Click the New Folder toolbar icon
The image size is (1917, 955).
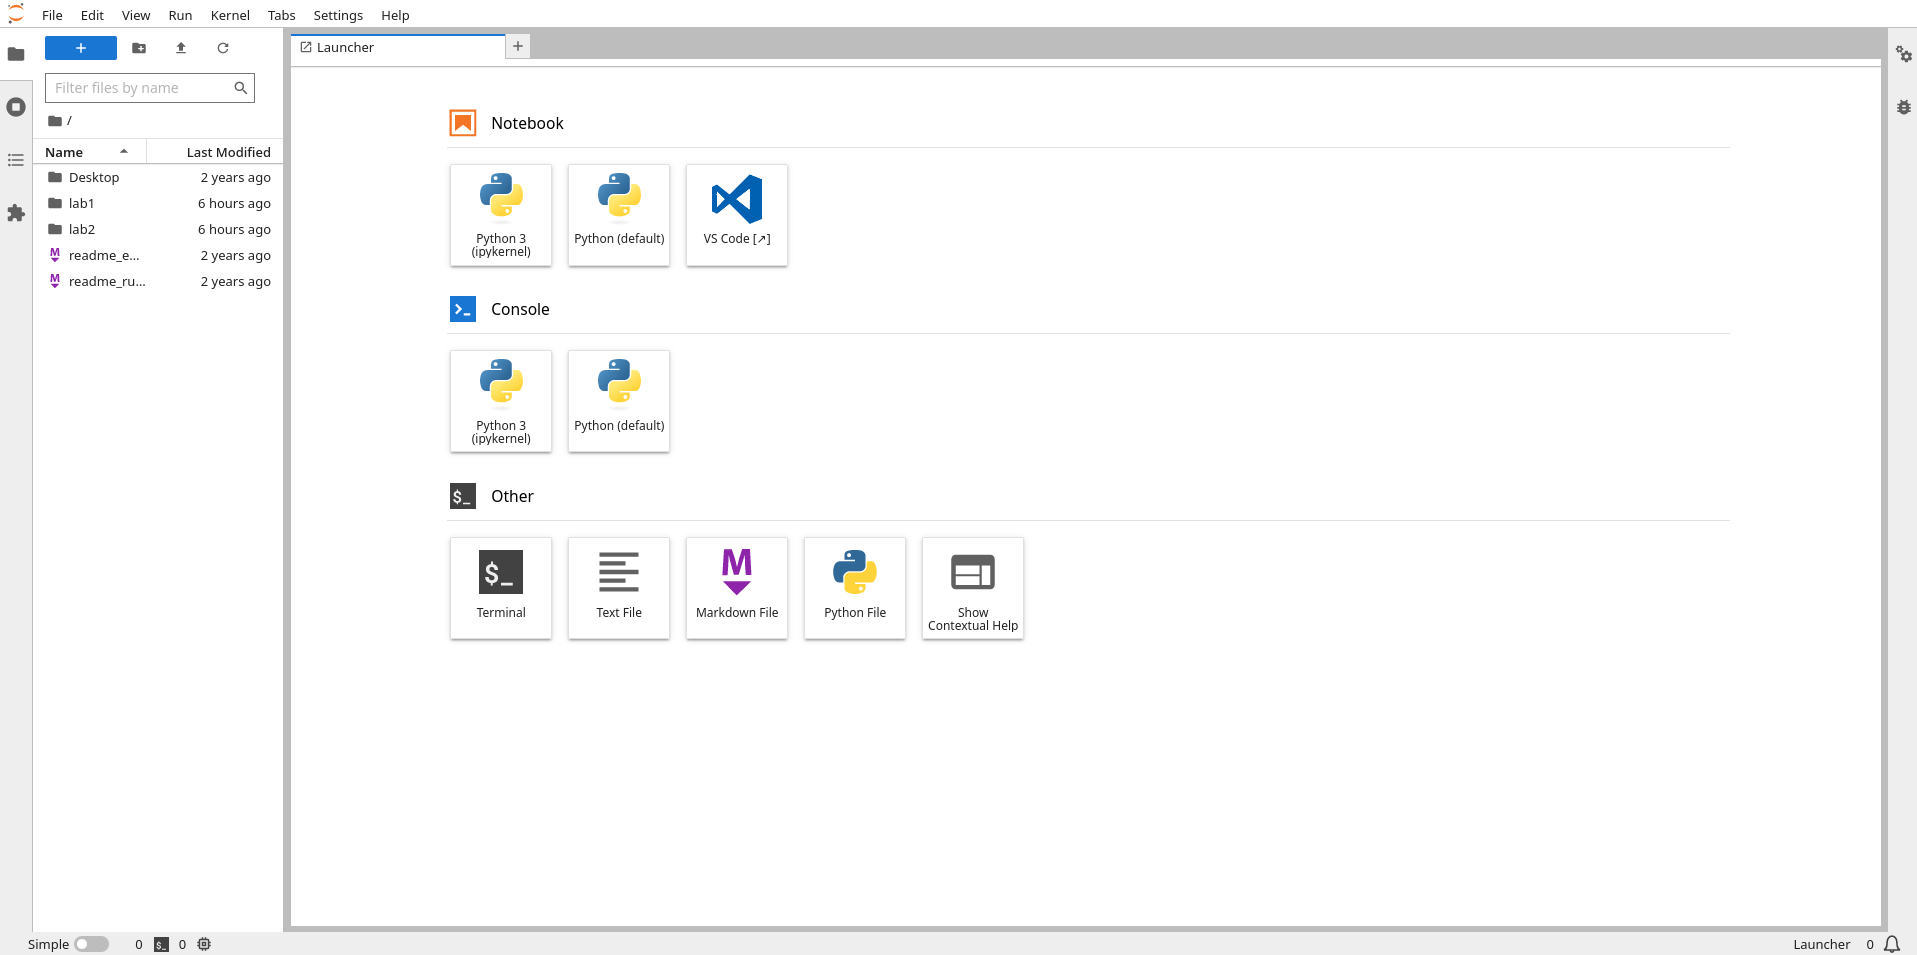click(139, 48)
